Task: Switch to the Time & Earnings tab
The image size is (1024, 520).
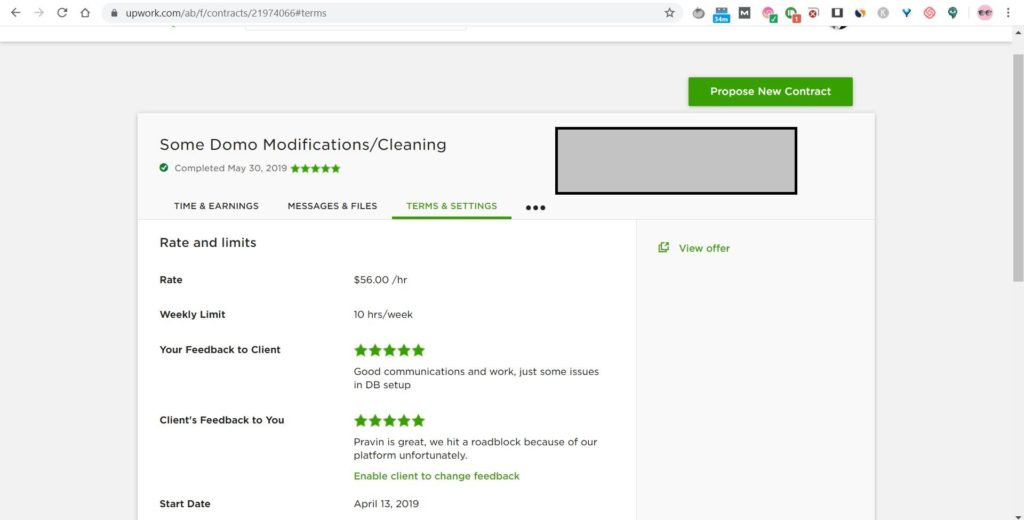Action: (x=216, y=206)
